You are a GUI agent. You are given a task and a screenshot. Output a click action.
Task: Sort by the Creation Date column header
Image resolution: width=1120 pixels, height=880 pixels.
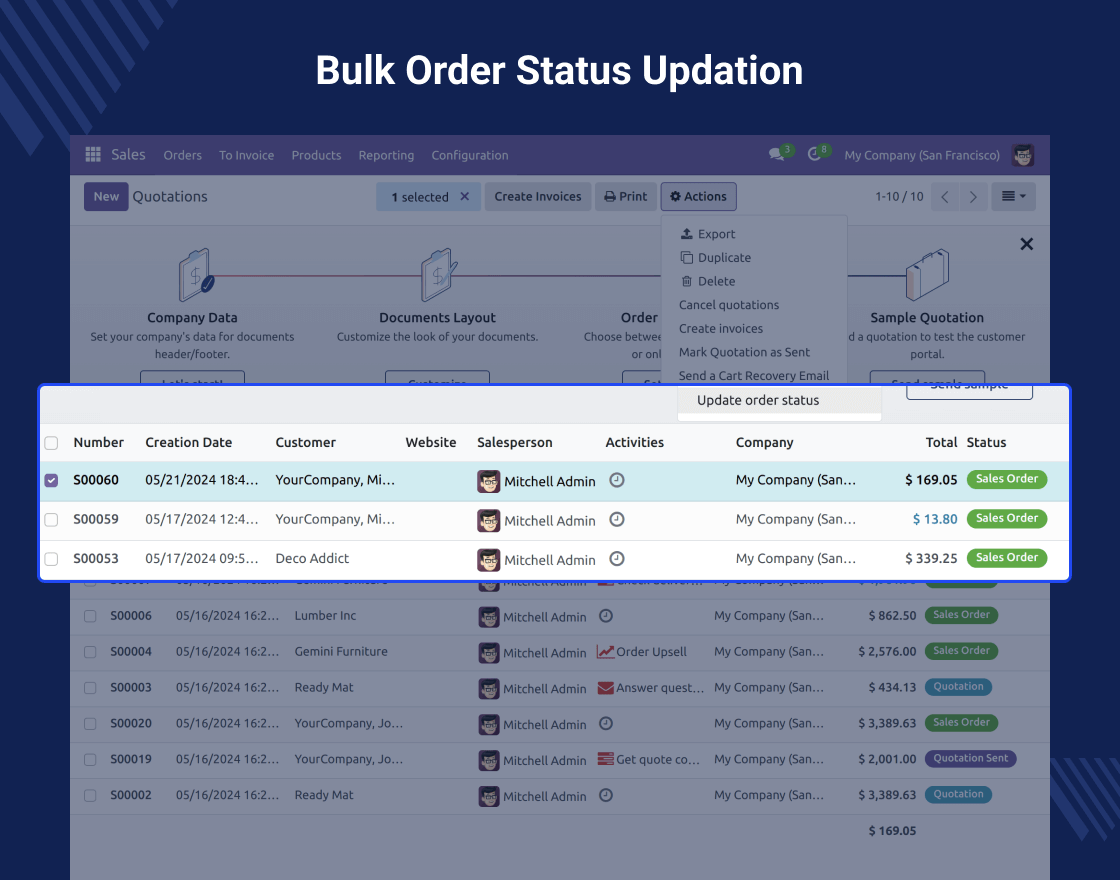click(x=189, y=442)
